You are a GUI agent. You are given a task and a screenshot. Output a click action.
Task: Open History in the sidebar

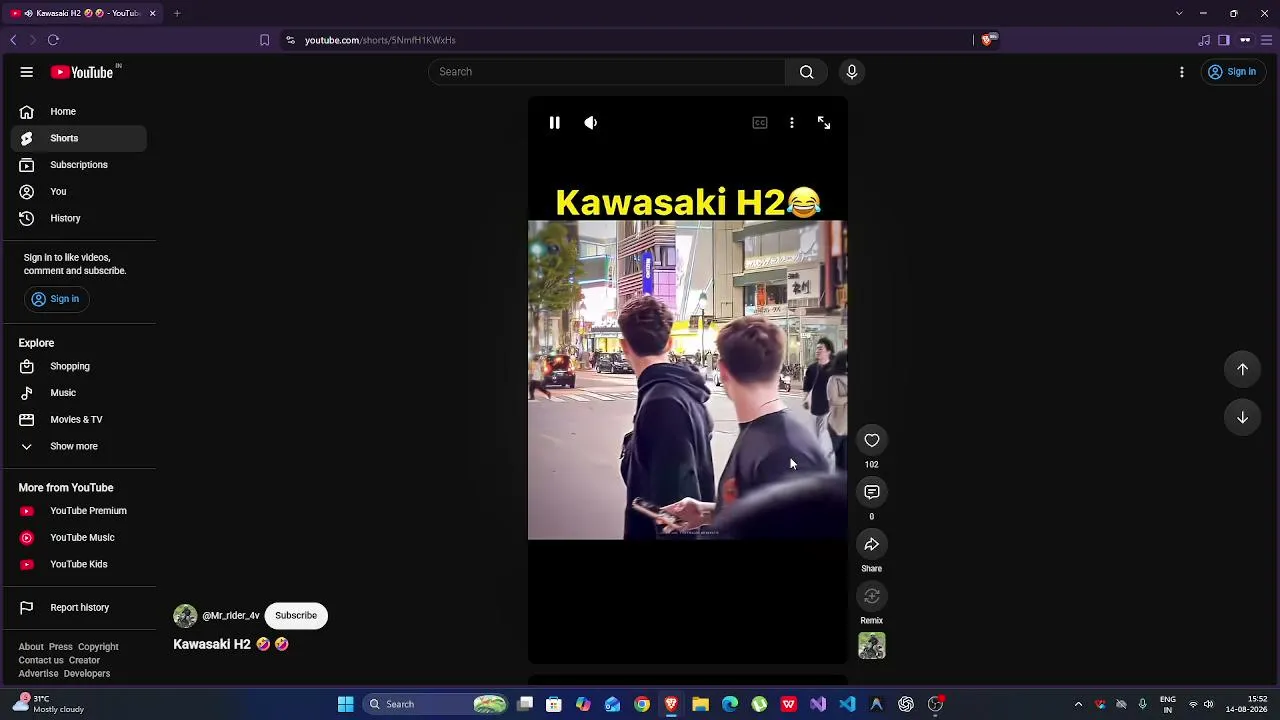pos(78,218)
